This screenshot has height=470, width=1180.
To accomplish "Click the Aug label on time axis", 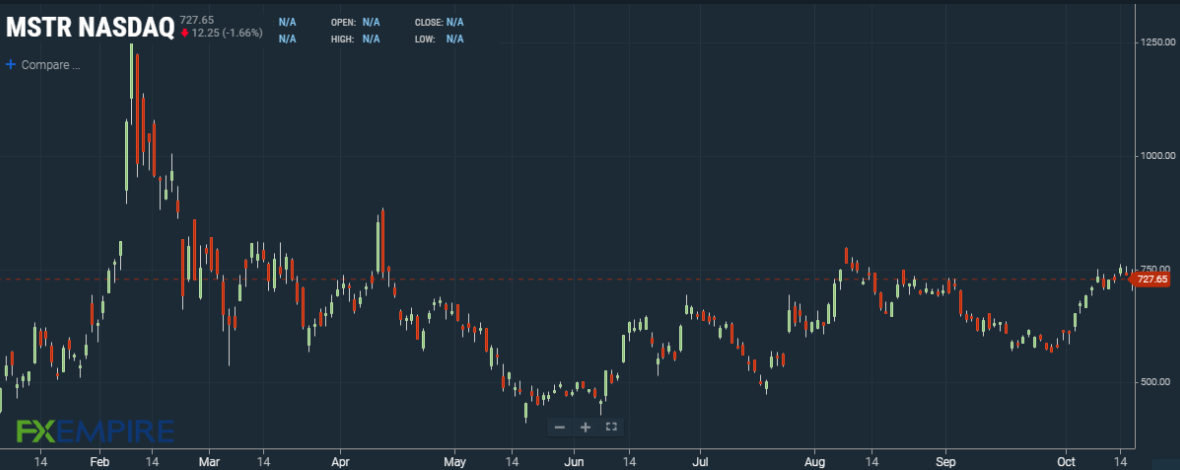I will coord(814,460).
